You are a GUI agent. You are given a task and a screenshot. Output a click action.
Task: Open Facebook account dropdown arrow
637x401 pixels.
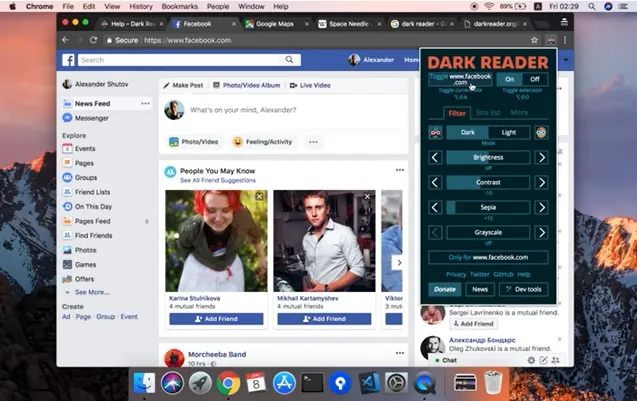(566, 60)
